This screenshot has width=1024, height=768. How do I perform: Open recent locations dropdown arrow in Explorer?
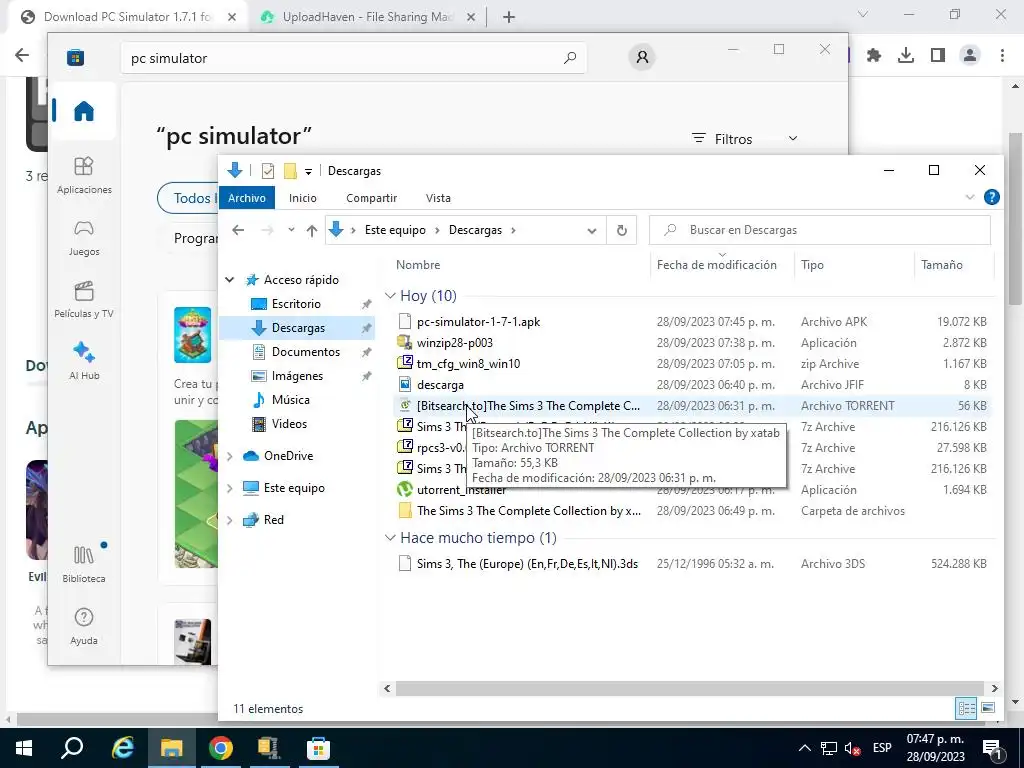point(291,230)
